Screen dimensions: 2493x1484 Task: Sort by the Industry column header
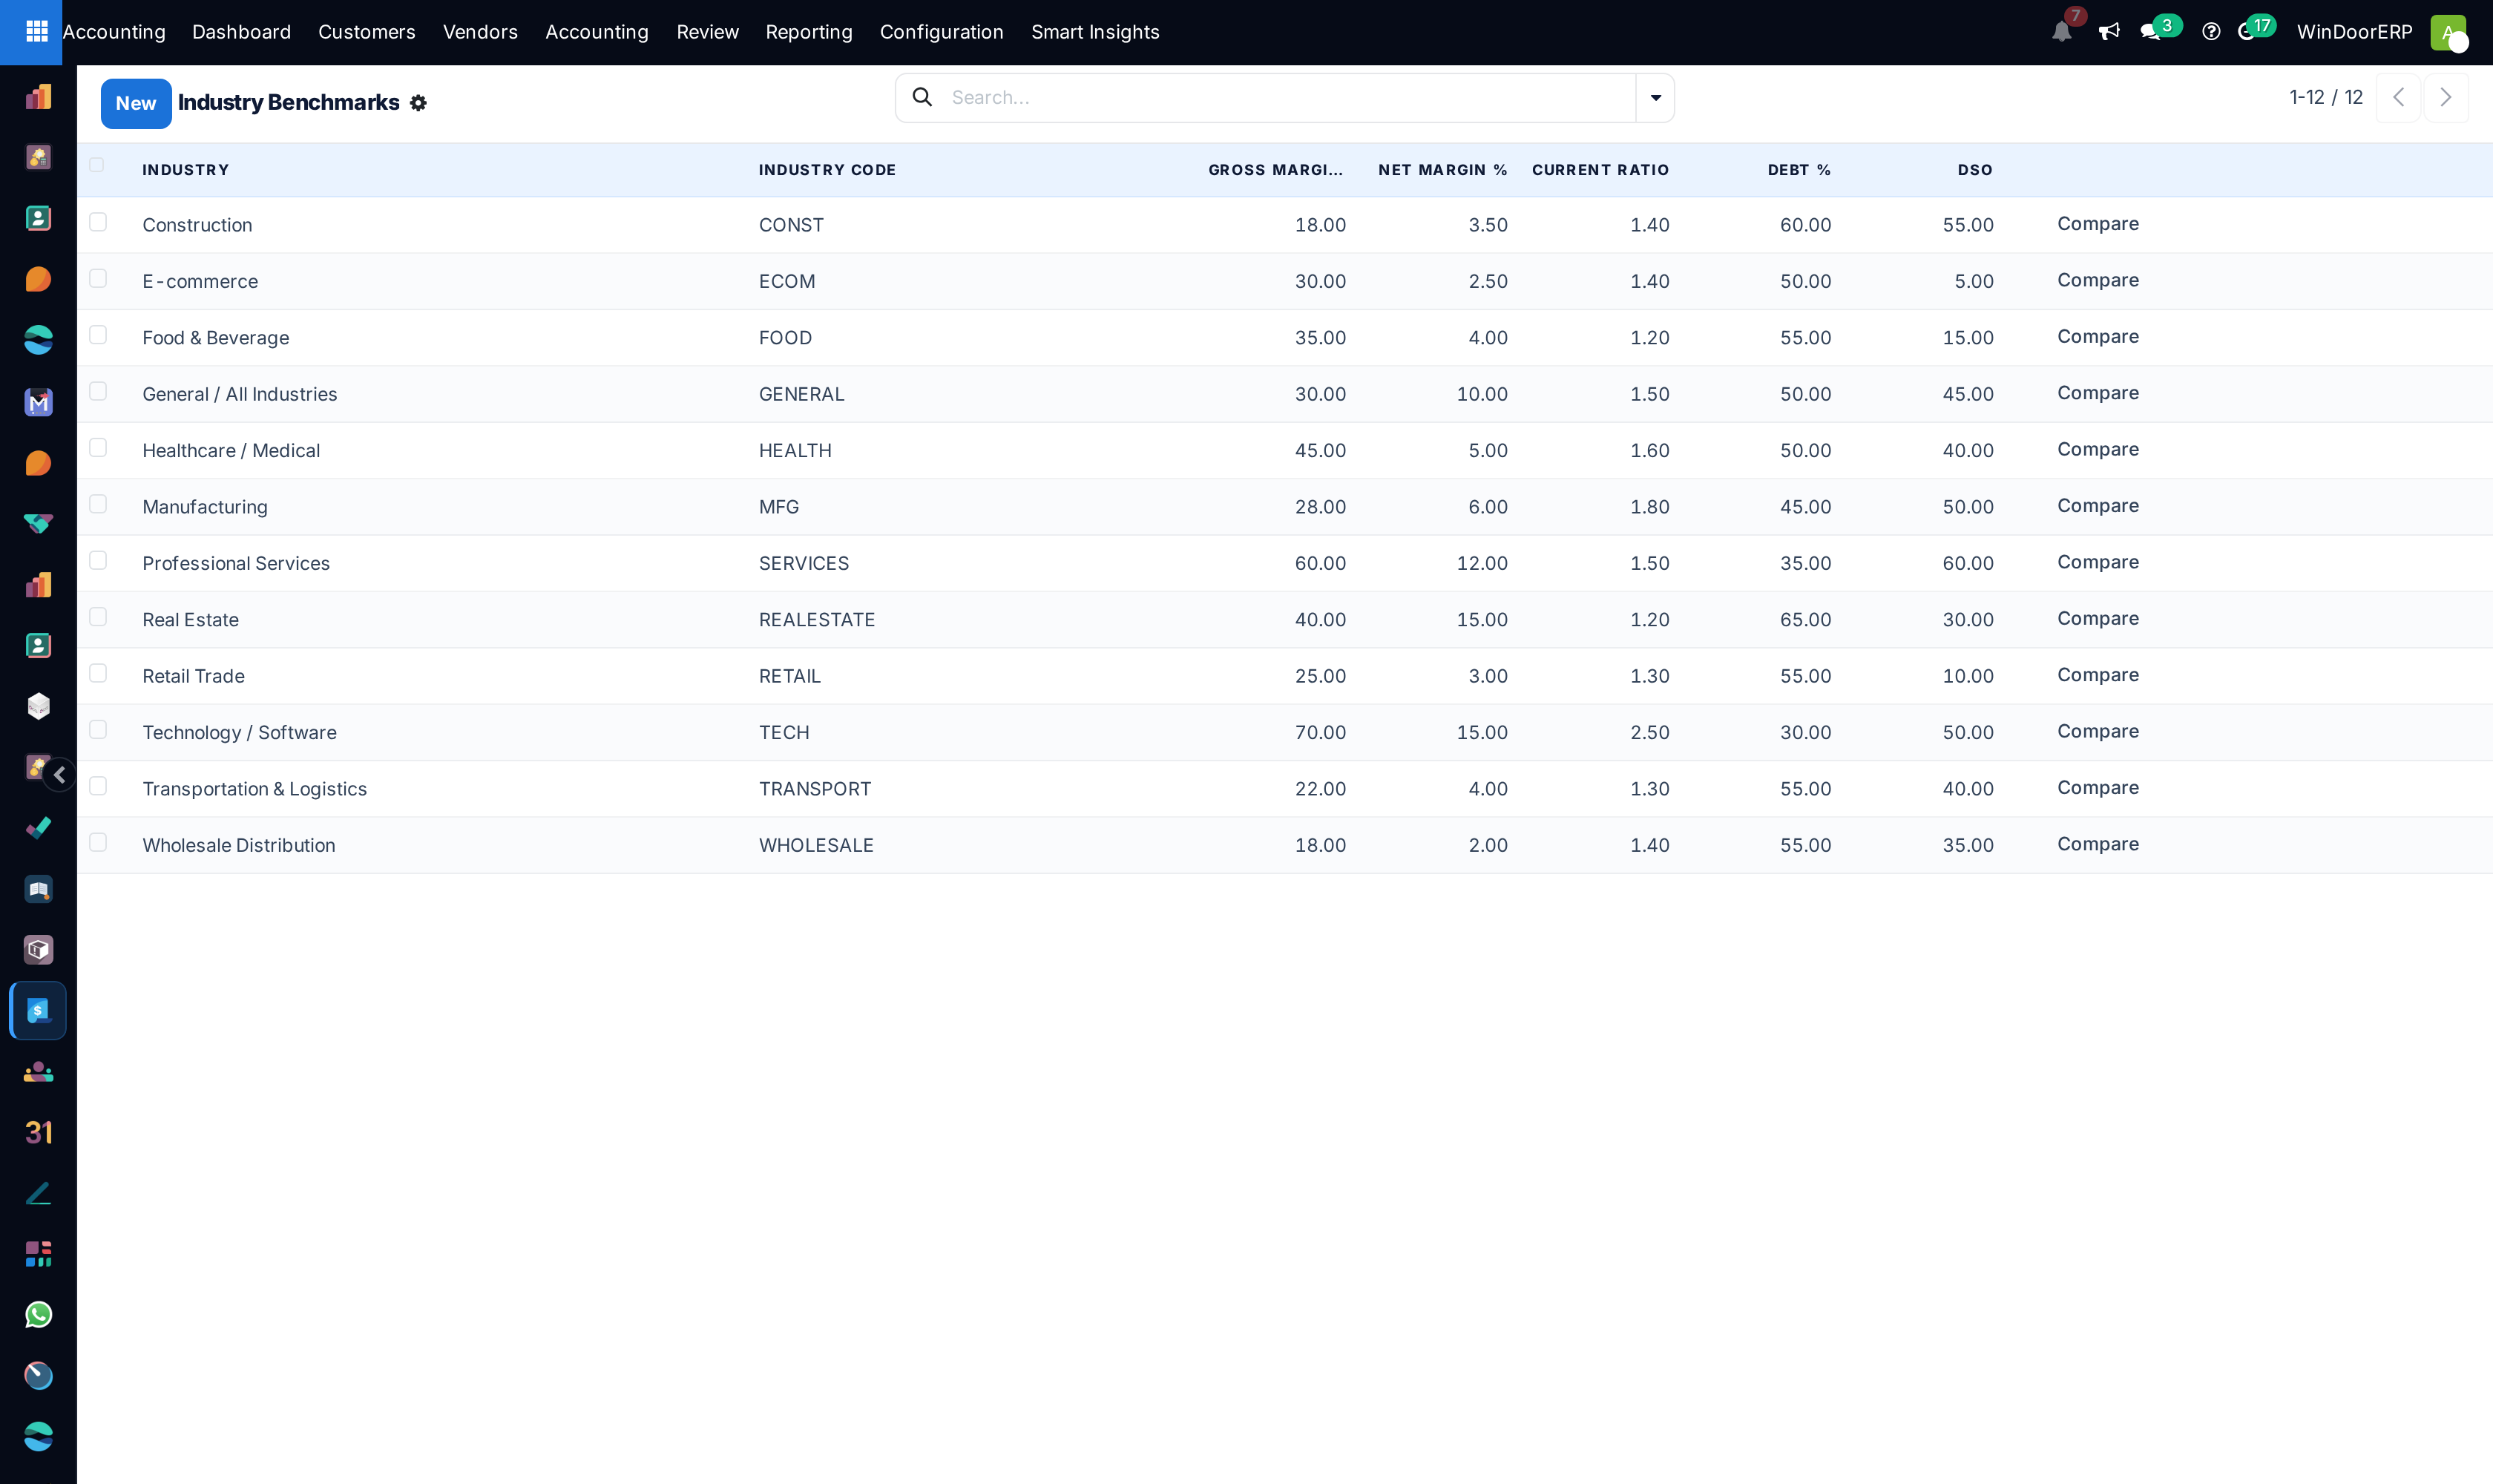coord(186,170)
